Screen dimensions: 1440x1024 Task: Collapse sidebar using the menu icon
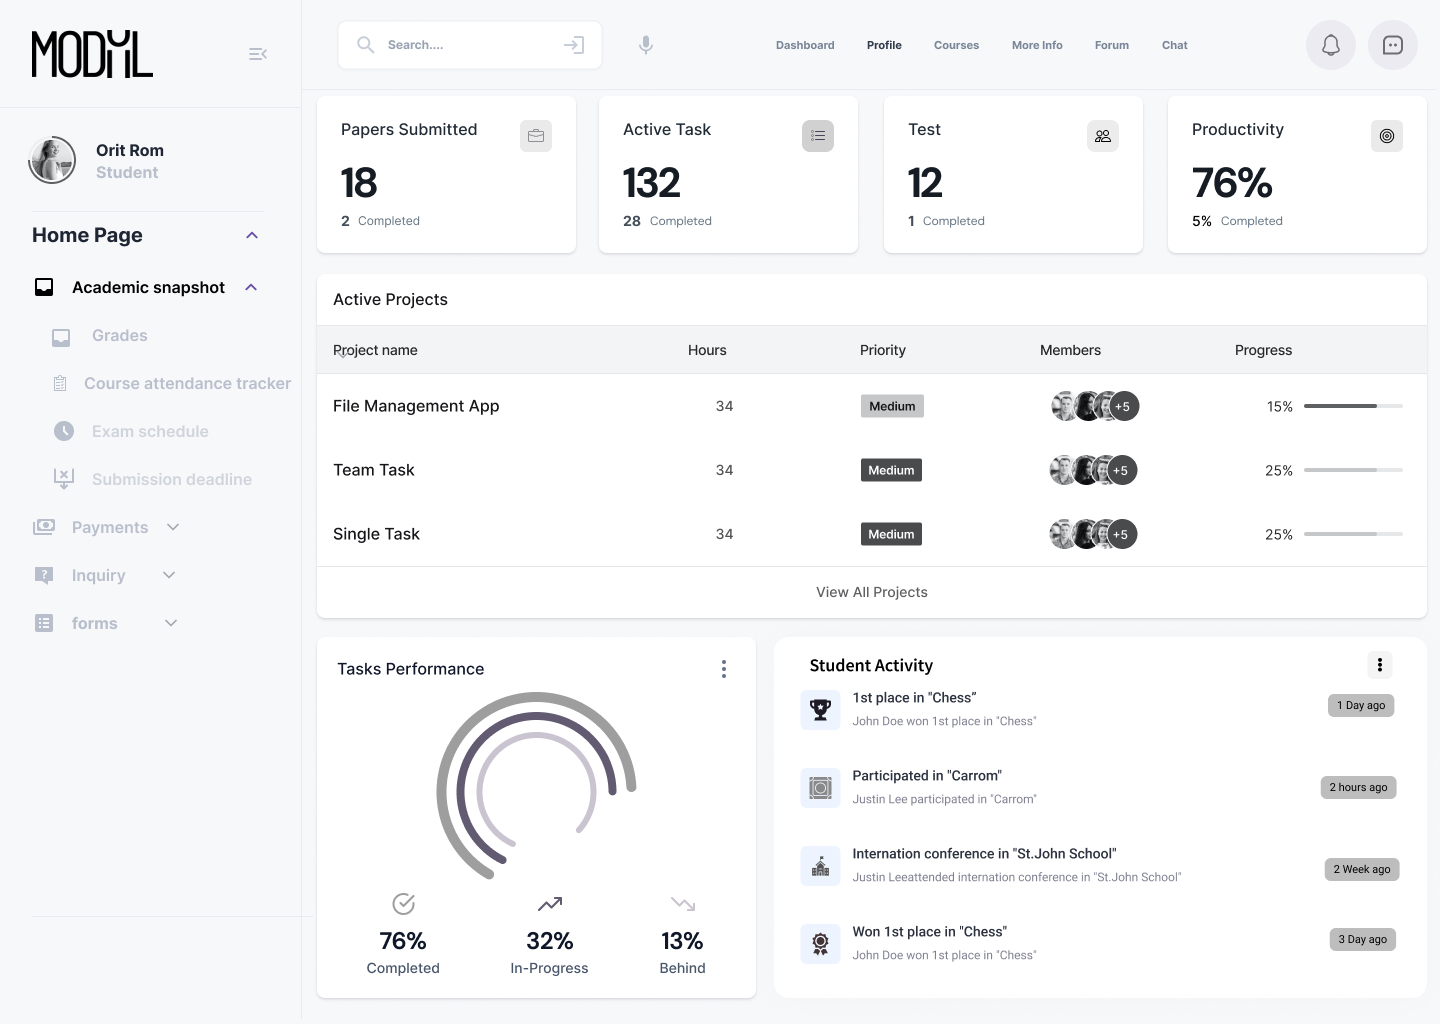tap(258, 54)
